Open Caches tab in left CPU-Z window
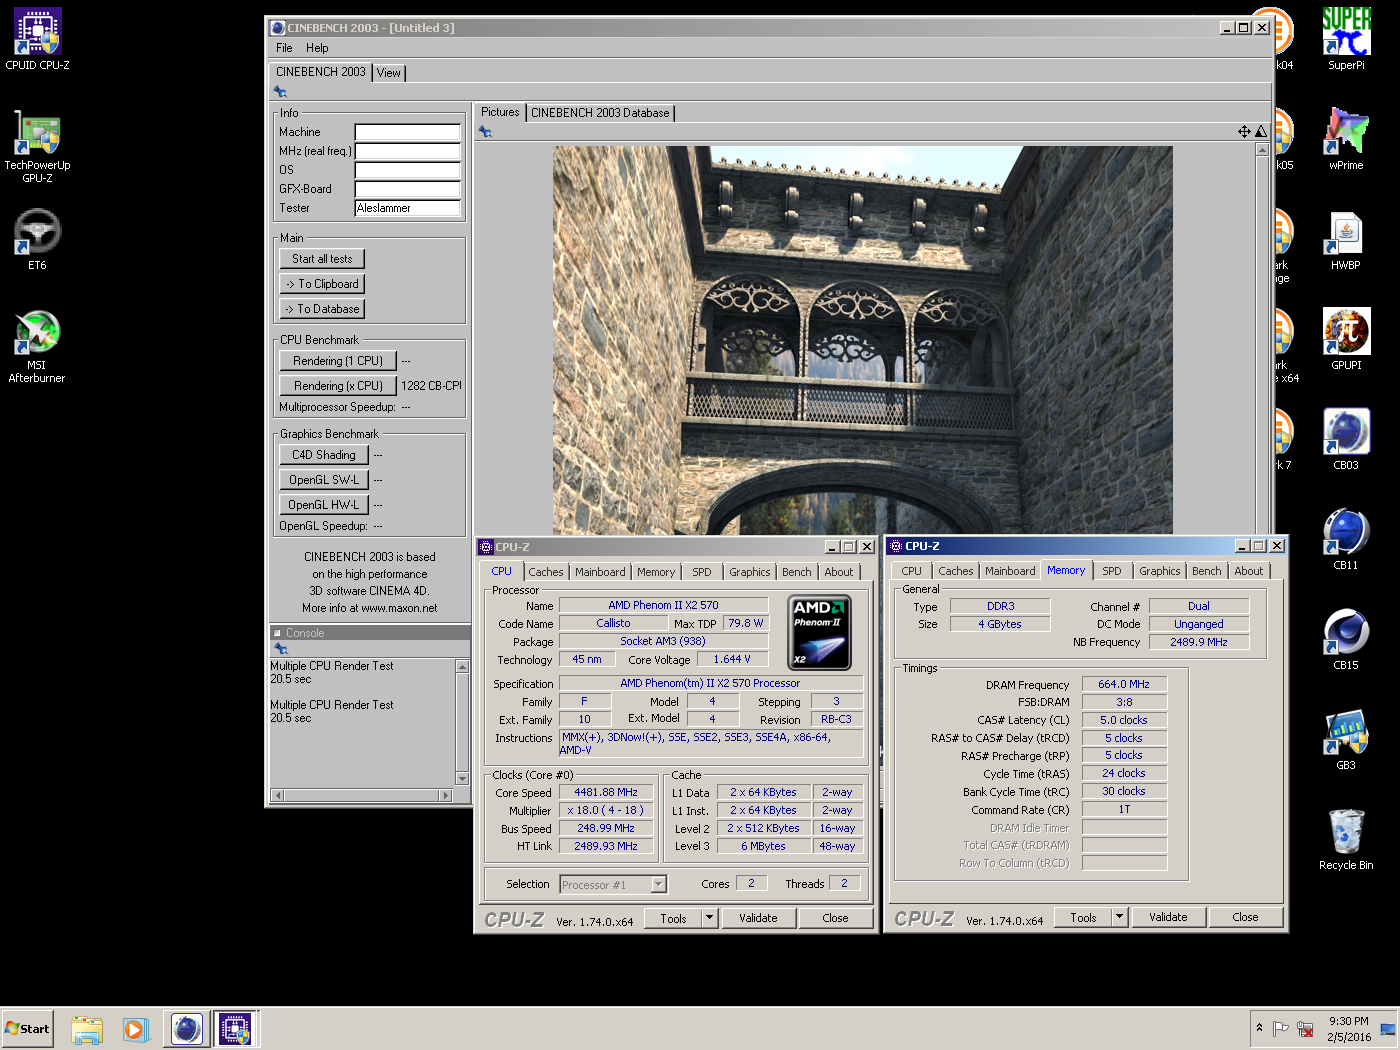 [x=546, y=572]
